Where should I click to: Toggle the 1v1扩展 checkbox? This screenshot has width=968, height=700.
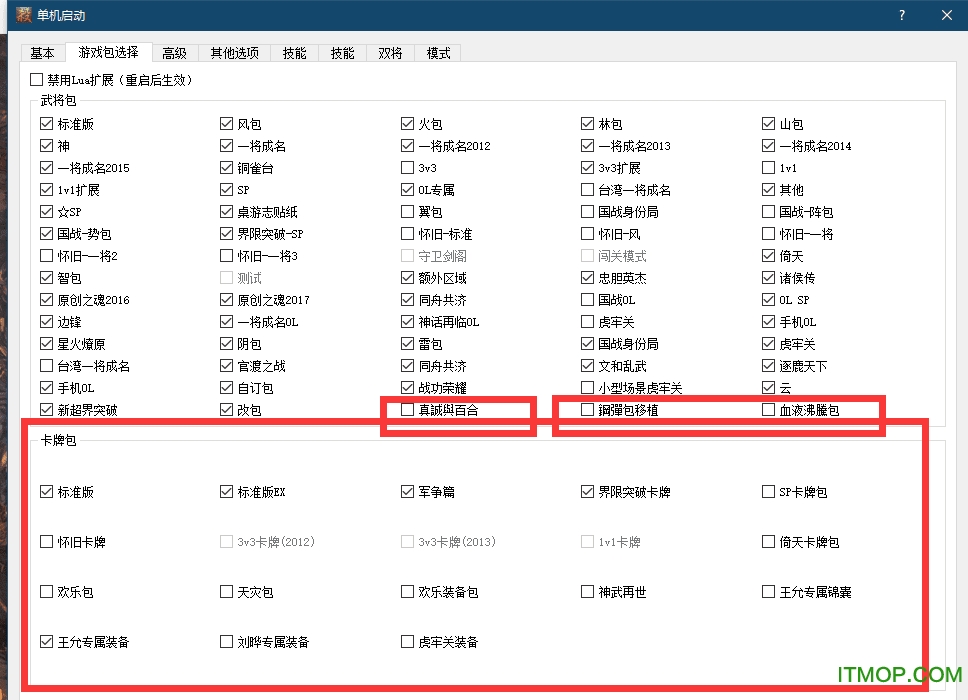[46, 190]
